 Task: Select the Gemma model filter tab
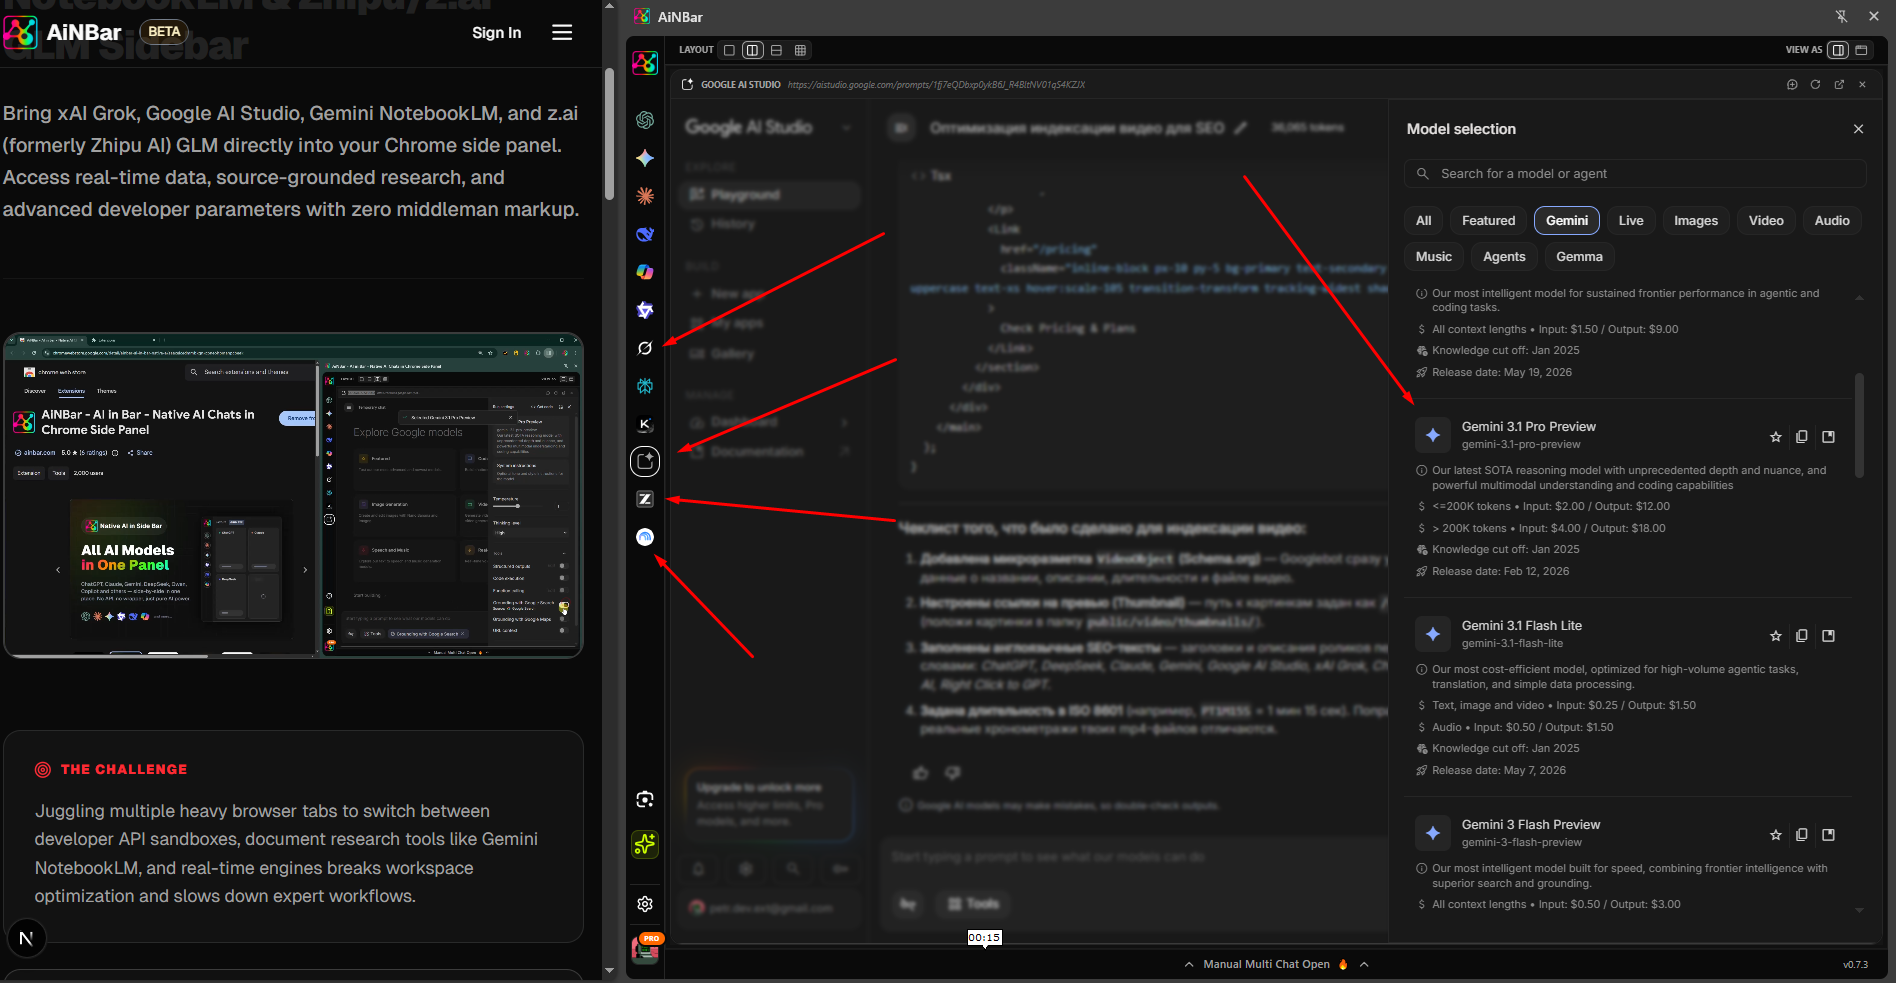tap(1579, 257)
